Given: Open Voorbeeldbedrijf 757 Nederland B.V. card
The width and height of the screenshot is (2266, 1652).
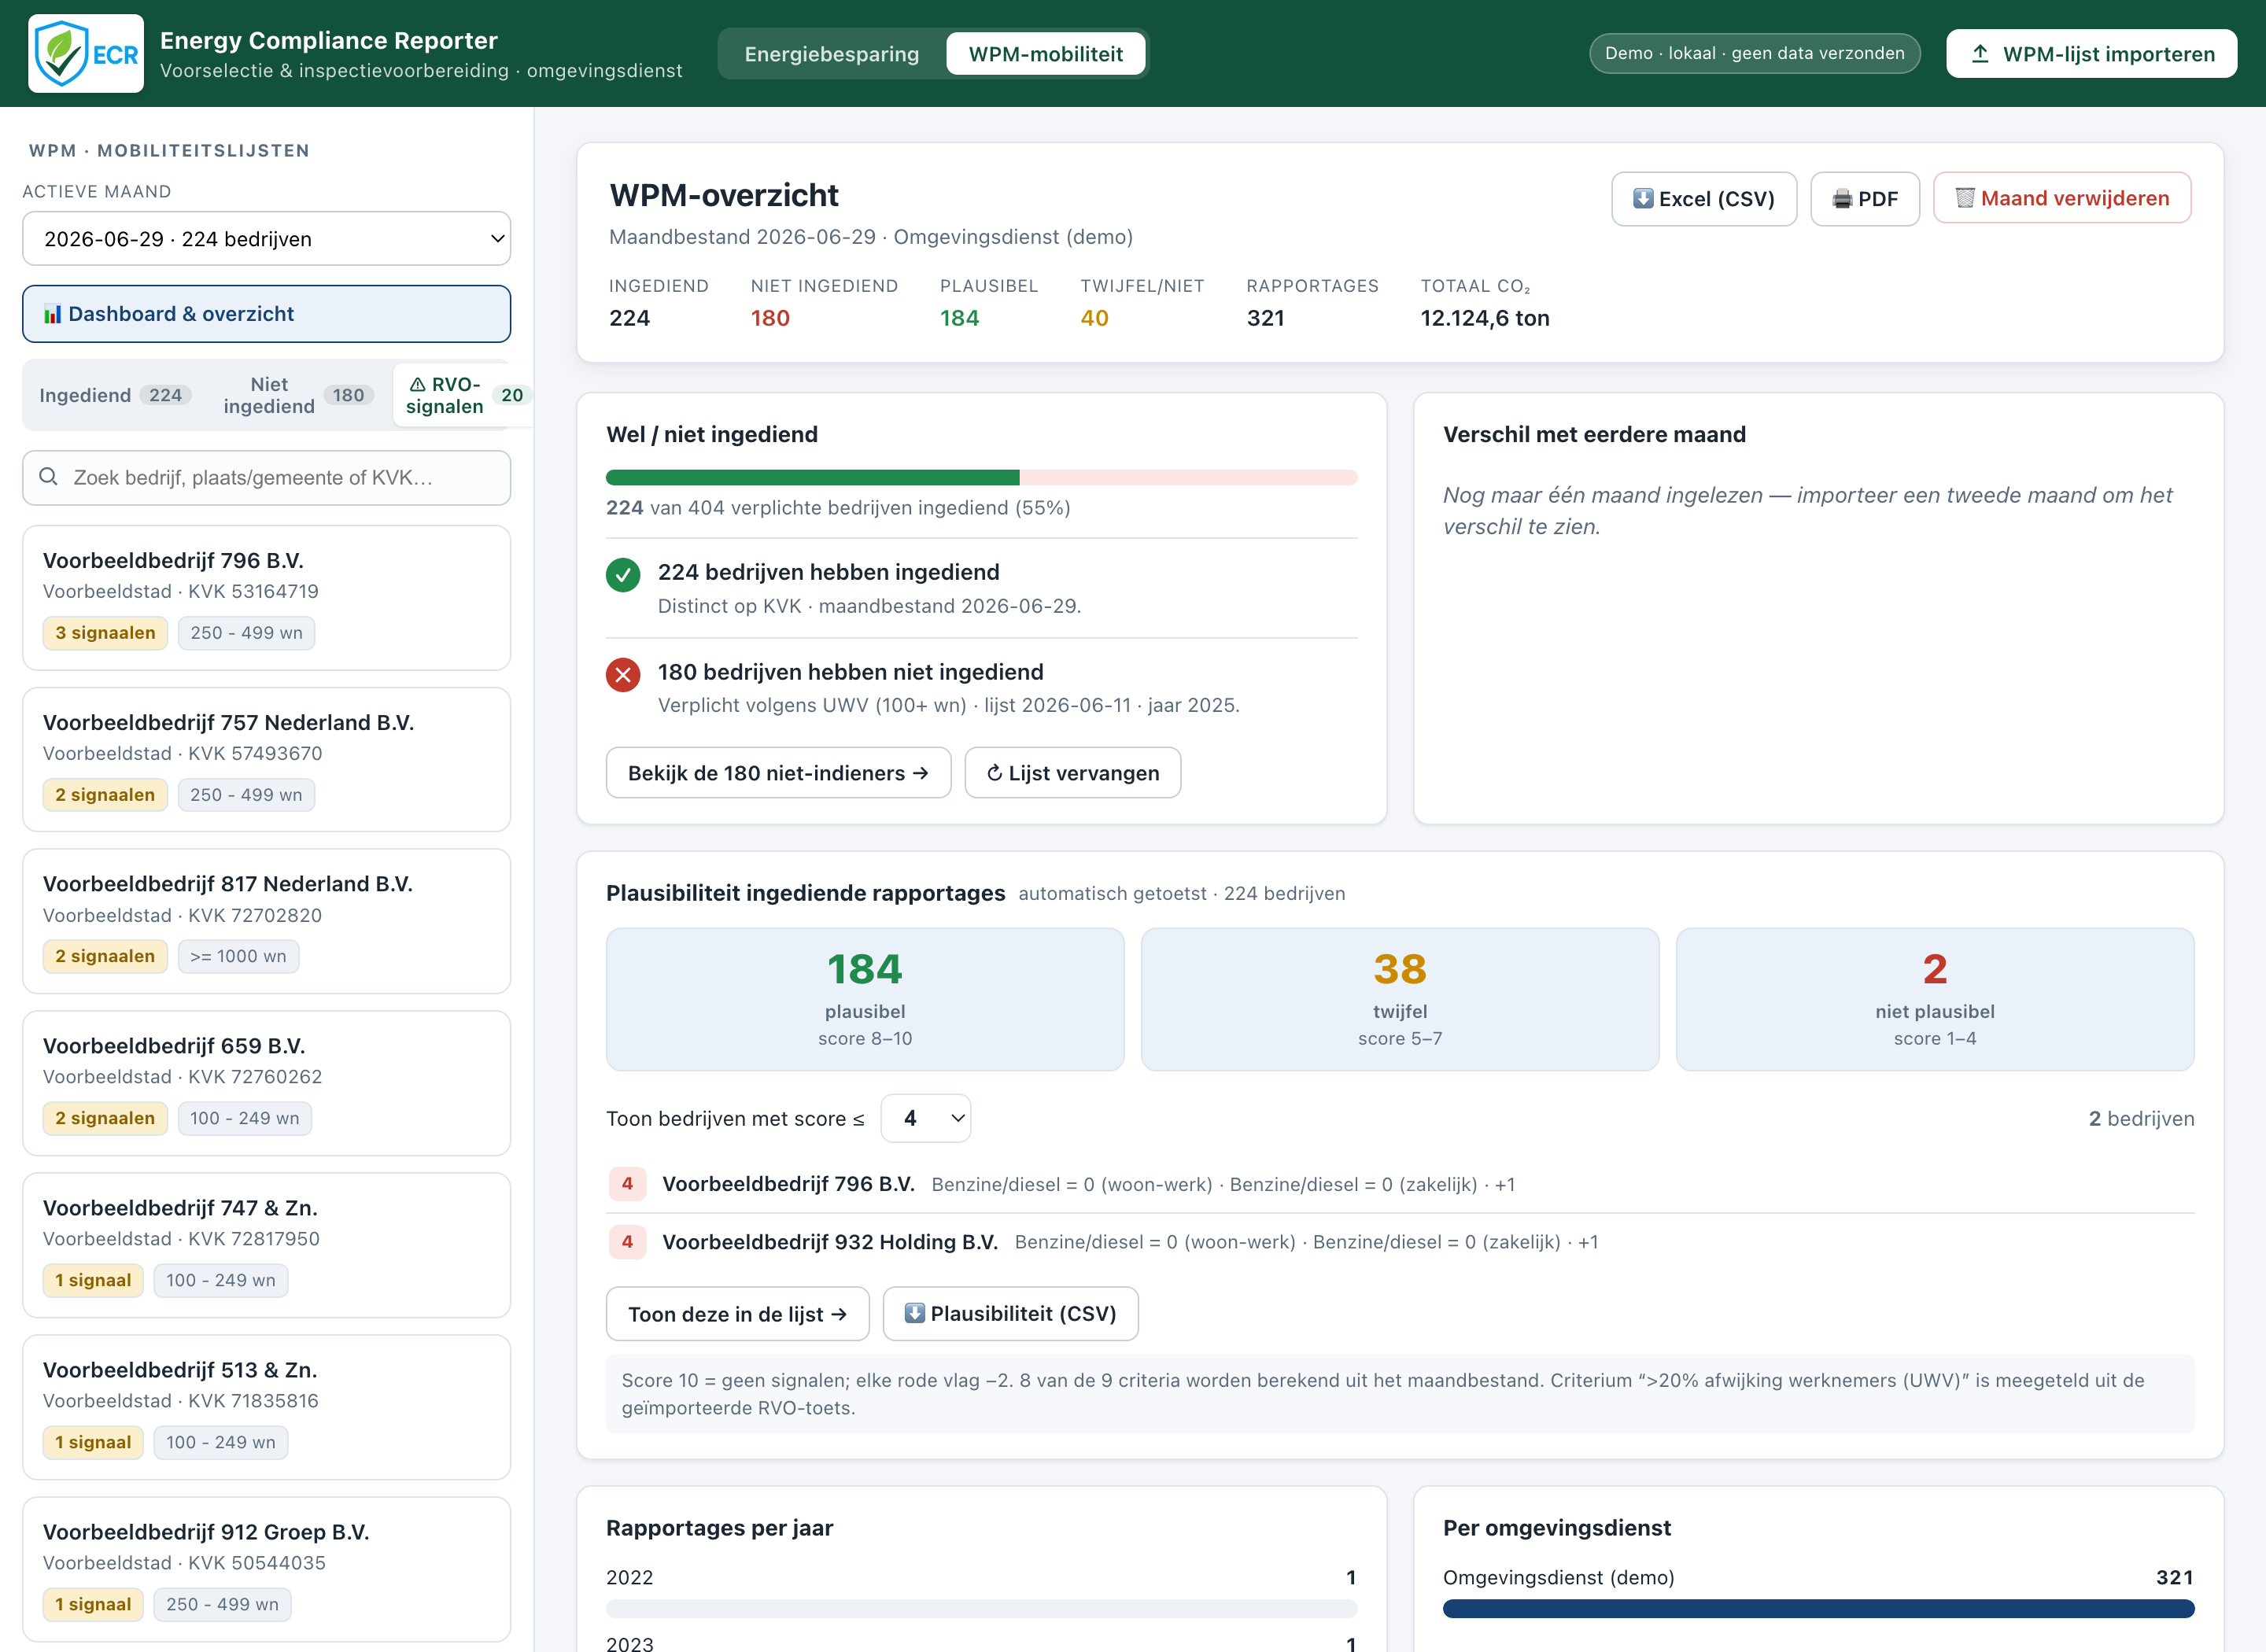Looking at the screenshot, I should (x=266, y=759).
